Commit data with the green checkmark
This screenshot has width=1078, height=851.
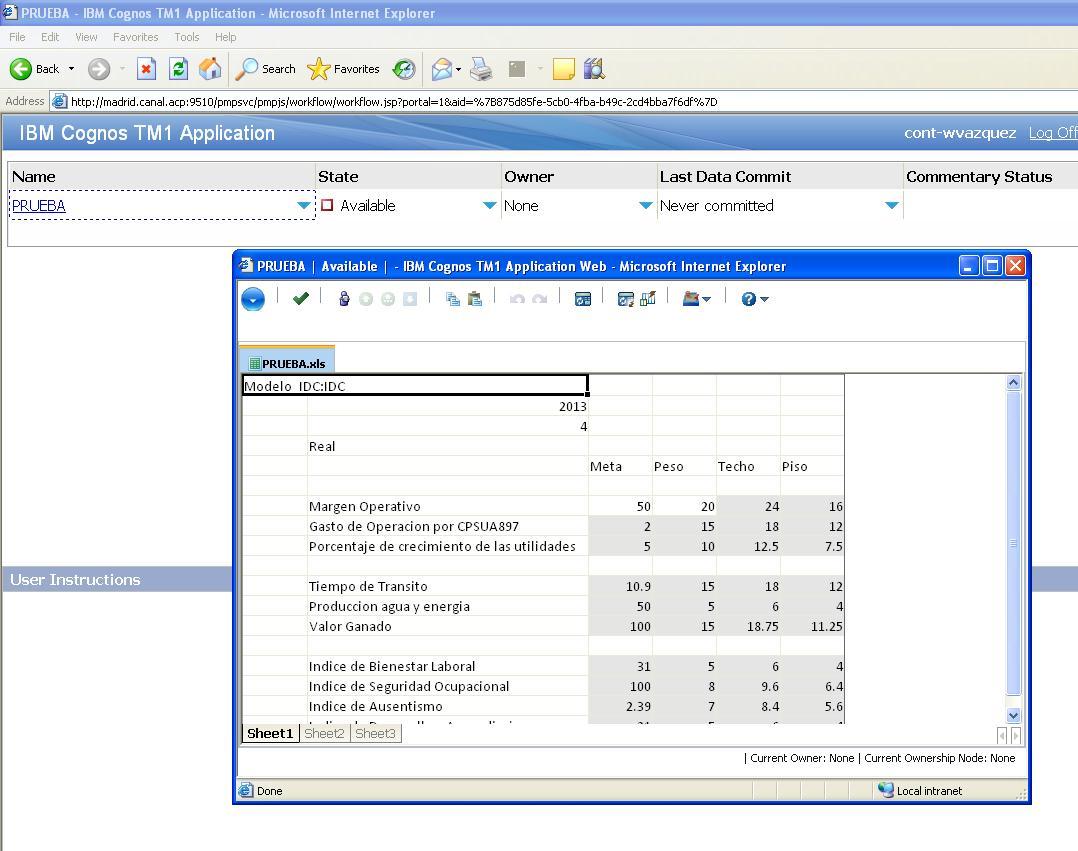pyautogui.click(x=300, y=298)
